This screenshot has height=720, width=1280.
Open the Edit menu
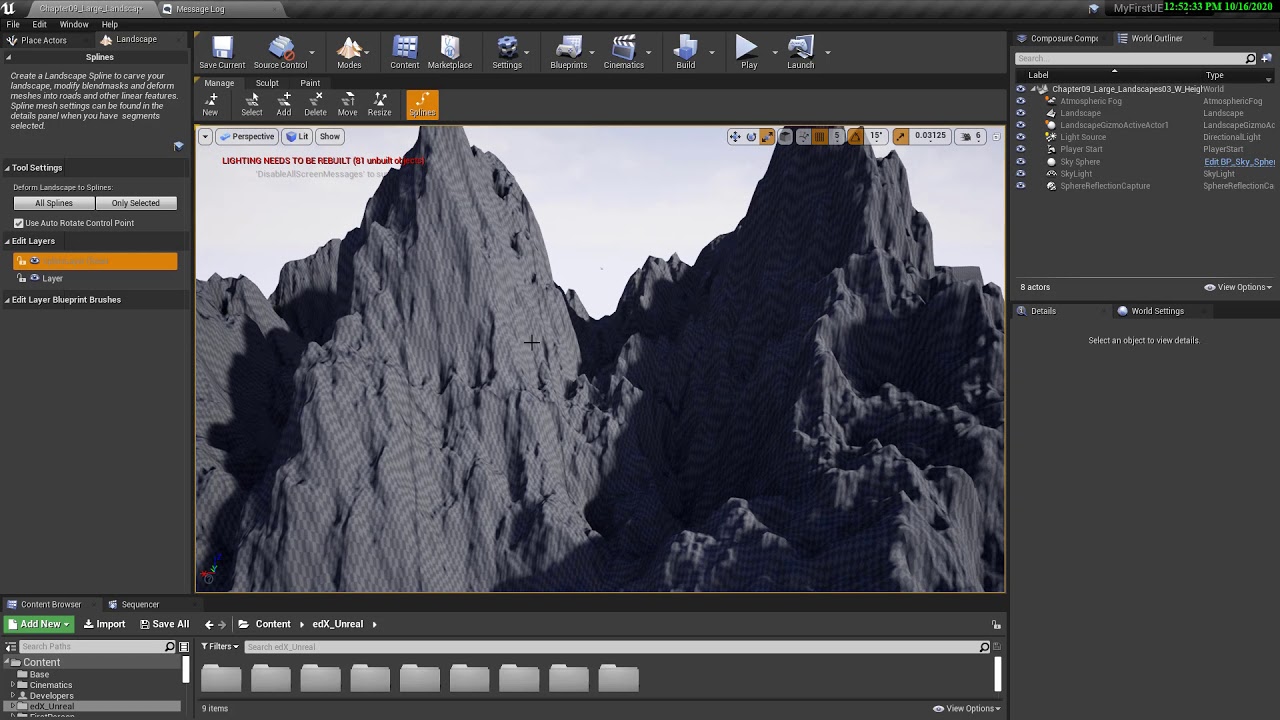[40, 24]
